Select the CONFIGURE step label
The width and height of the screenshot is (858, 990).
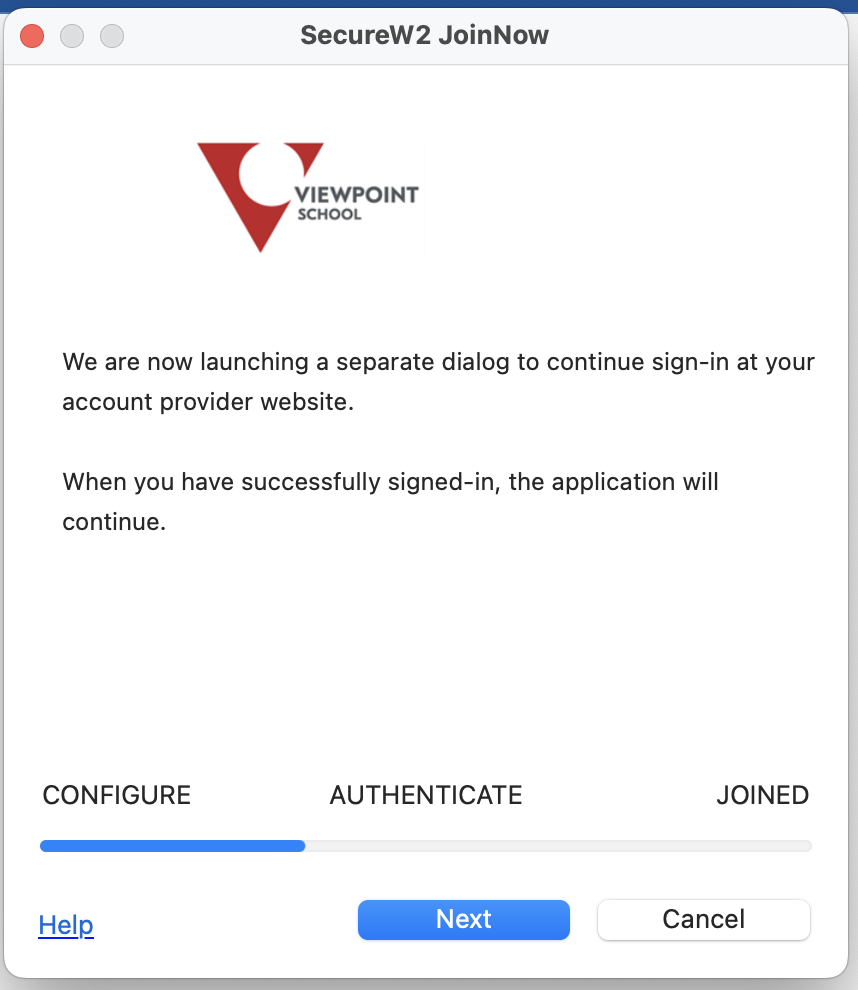(117, 795)
